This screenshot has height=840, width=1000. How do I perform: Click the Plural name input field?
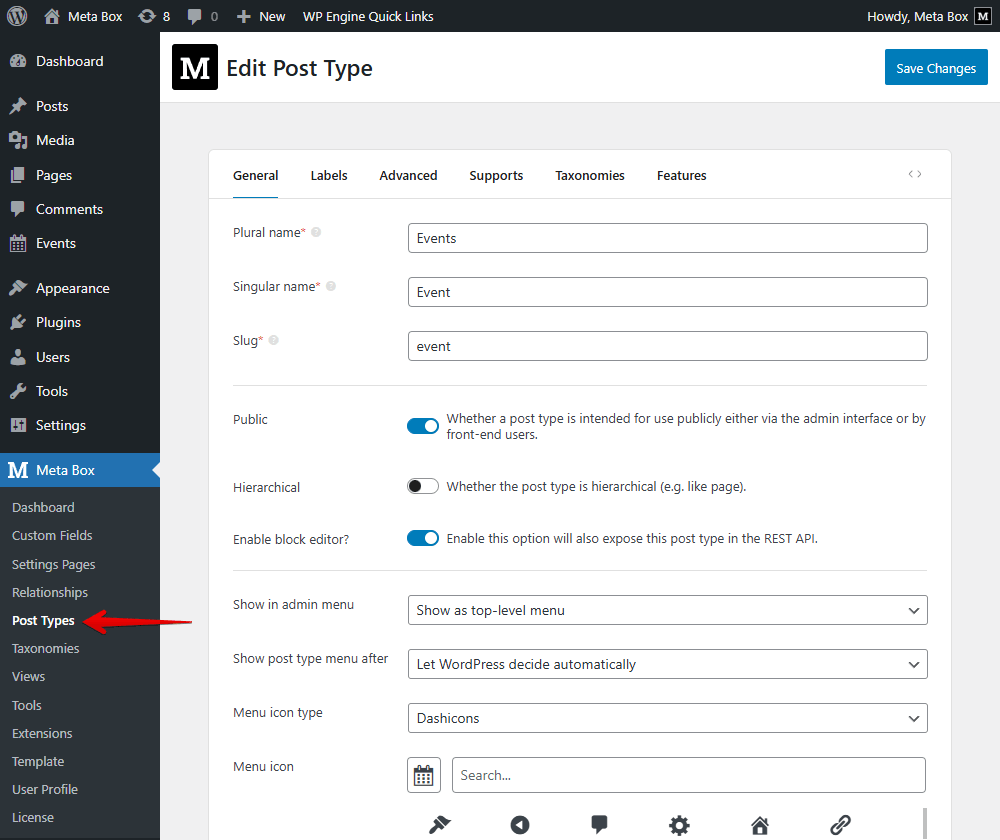pyautogui.click(x=667, y=238)
